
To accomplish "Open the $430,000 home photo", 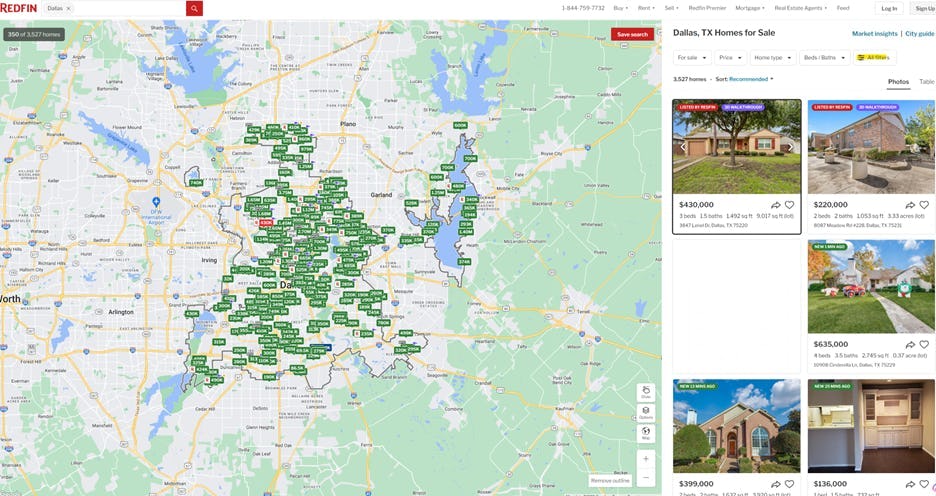I will (x=737, y=147).
